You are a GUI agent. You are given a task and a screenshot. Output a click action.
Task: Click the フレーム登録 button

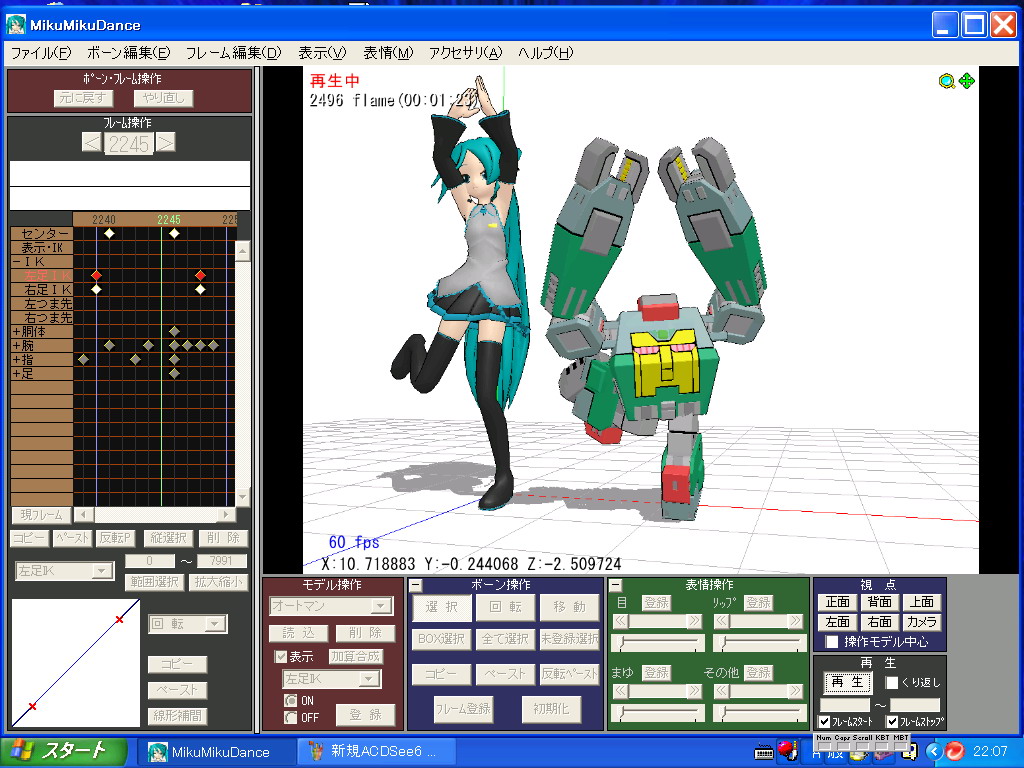(463, 709)
